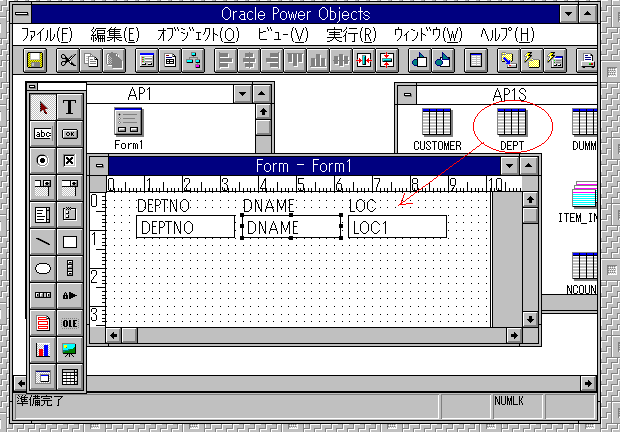
Task: Select the Tabular grid tool in palette
Action: point(70,377)
